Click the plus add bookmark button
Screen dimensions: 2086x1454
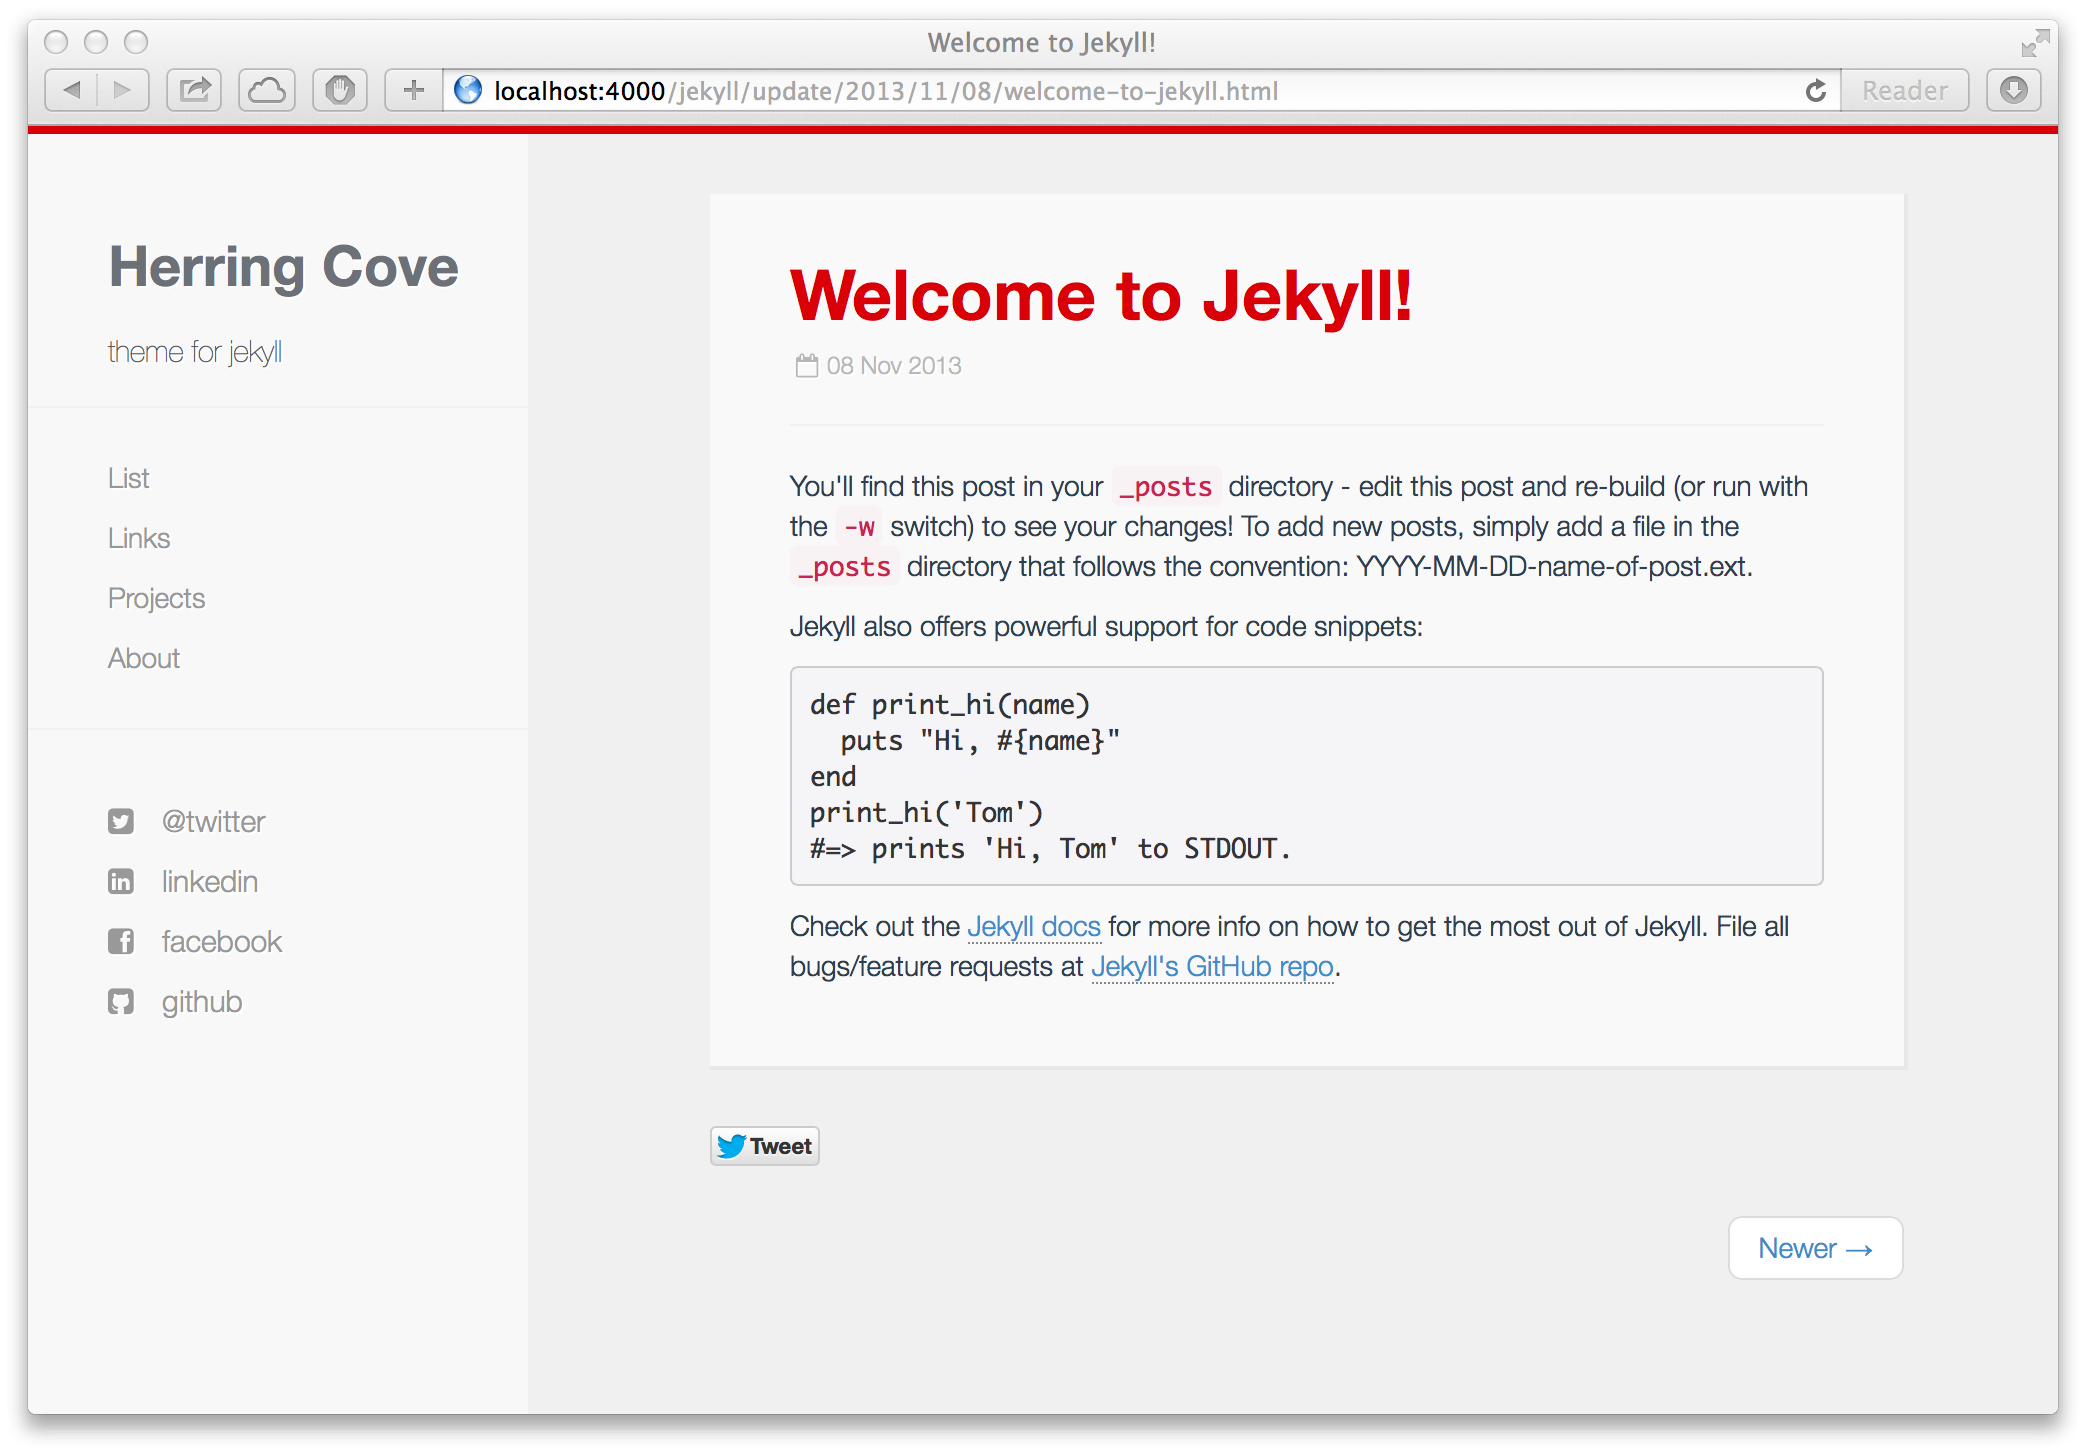413,91
